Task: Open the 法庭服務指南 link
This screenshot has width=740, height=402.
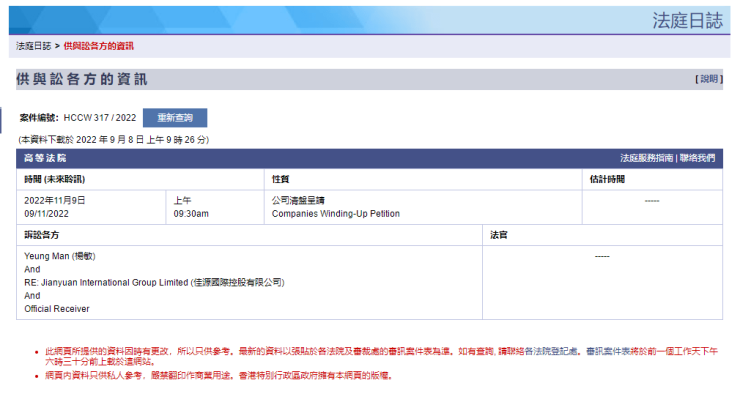Action: 646,158
